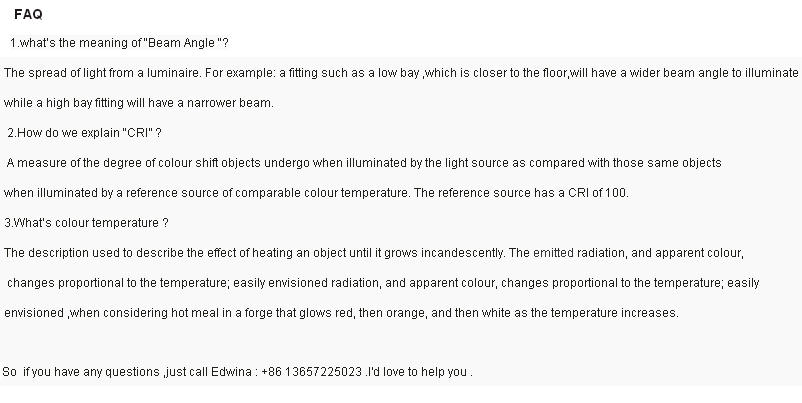This screenshot has width=802, height=403.
Task: Click the line starting "changes proportional to the temperature"
Action: [x=383, y=283]
